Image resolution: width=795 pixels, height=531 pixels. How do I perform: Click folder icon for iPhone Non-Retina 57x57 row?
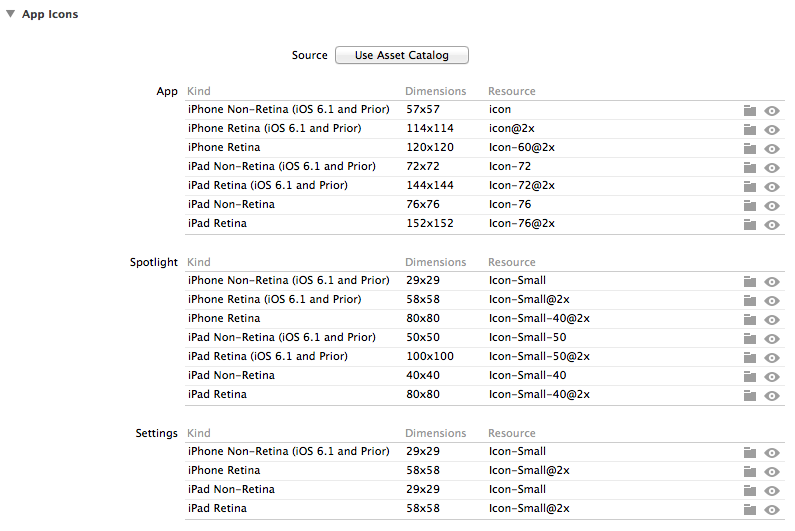point(750,111)
